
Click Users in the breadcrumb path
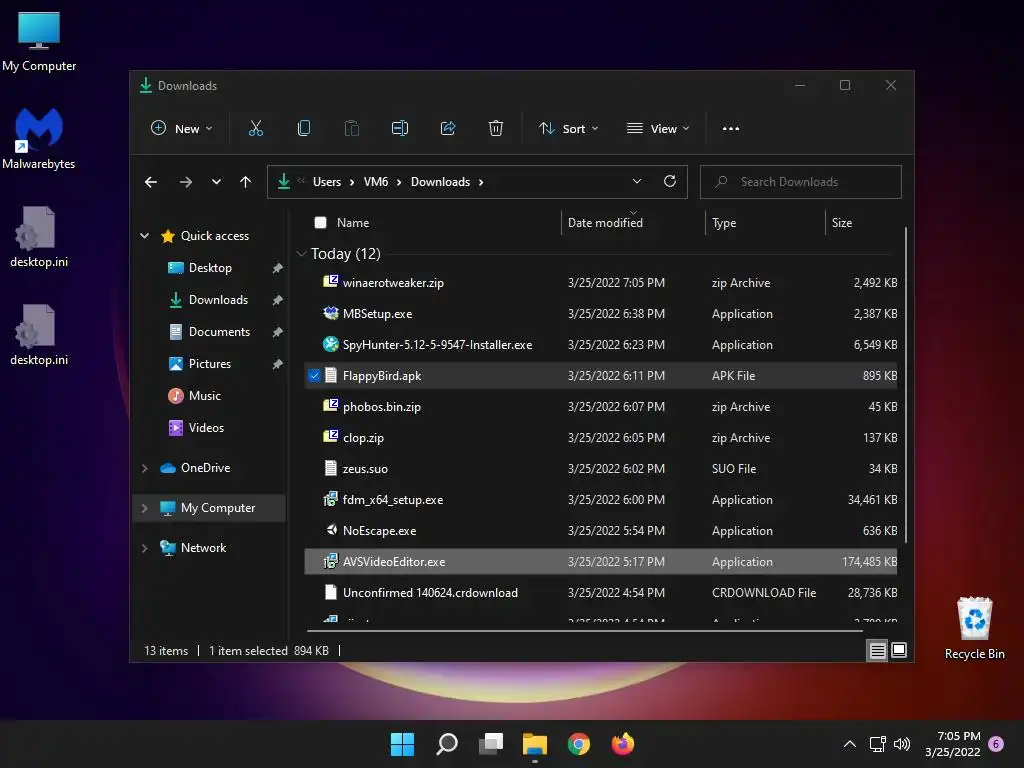[327, 182]
